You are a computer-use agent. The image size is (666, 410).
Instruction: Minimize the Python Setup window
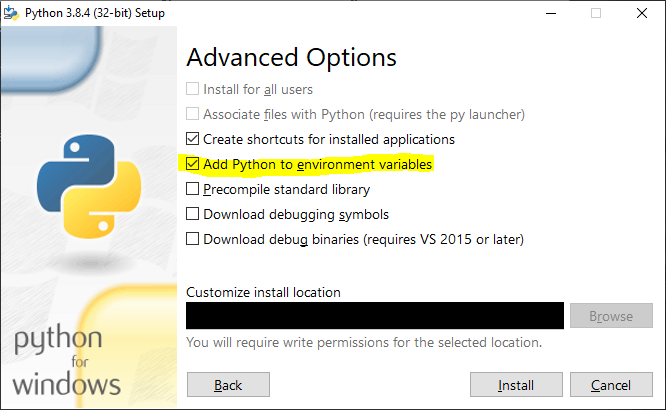[x=551, y=13]
